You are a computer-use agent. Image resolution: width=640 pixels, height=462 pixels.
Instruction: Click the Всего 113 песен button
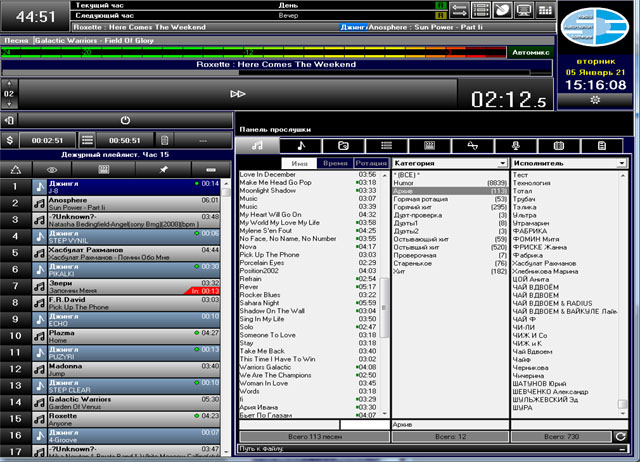(x=314, y=437)
